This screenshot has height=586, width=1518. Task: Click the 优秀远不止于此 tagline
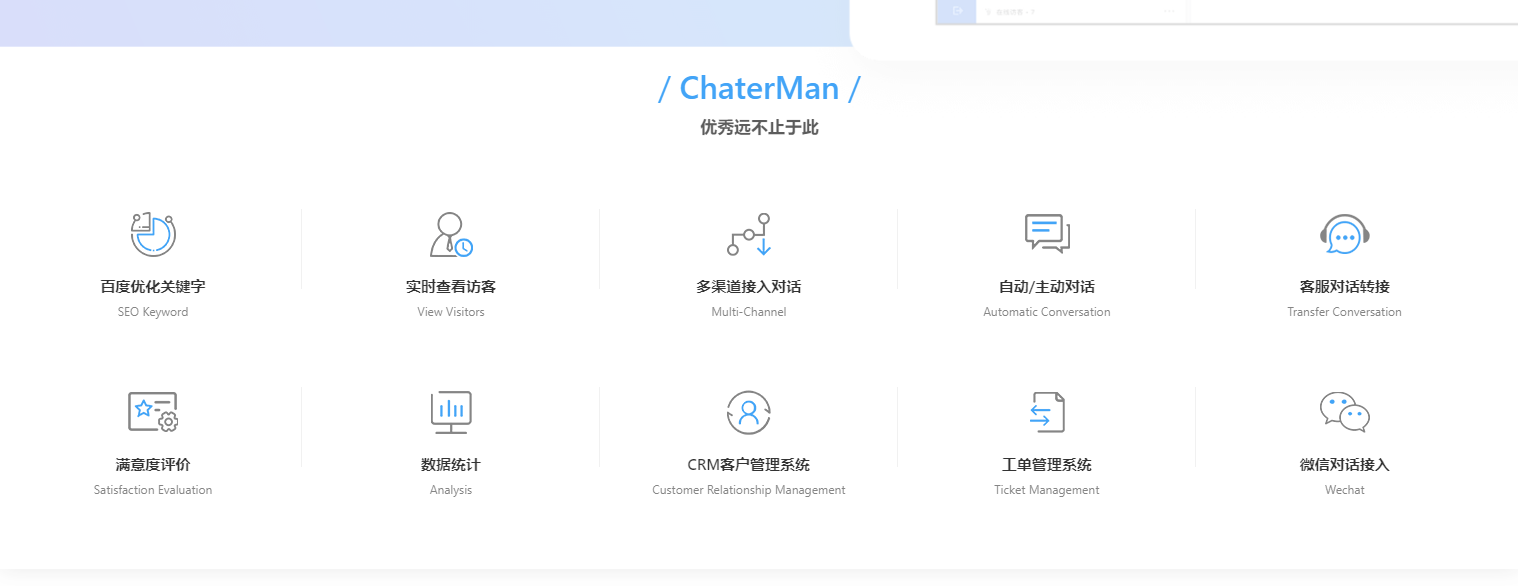click(x=759, y=128)
